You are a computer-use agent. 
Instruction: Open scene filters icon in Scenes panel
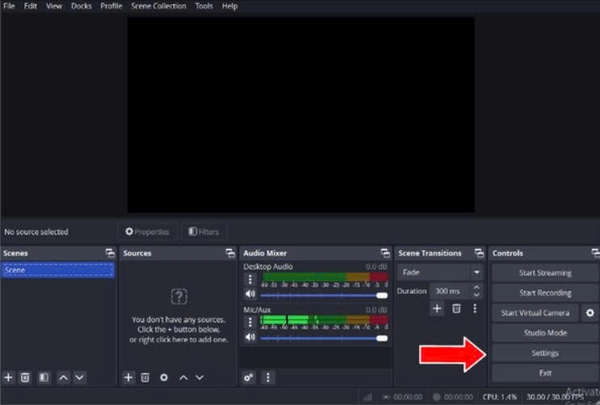44,377
